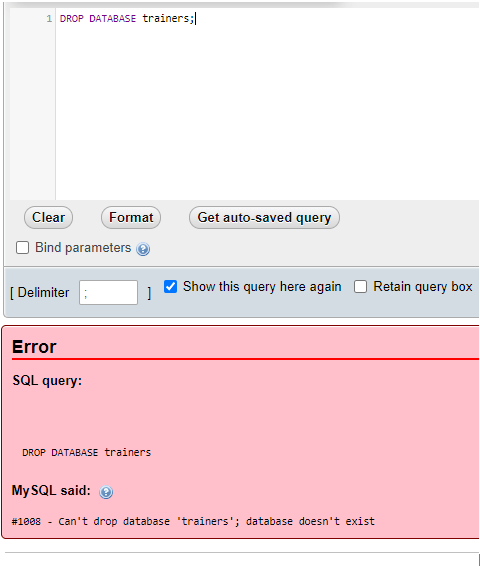This screenshot has width=480, height=566.
Task: Click the Clear button
Action: point(48,218)
